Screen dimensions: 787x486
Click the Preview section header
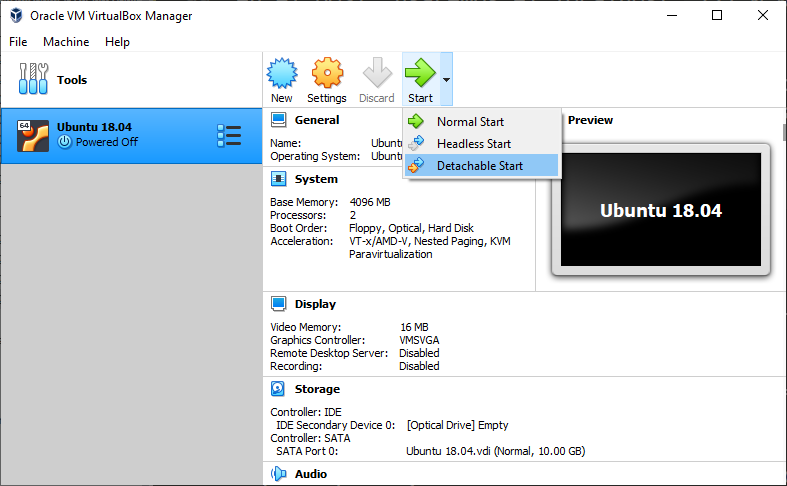point(590,120)
